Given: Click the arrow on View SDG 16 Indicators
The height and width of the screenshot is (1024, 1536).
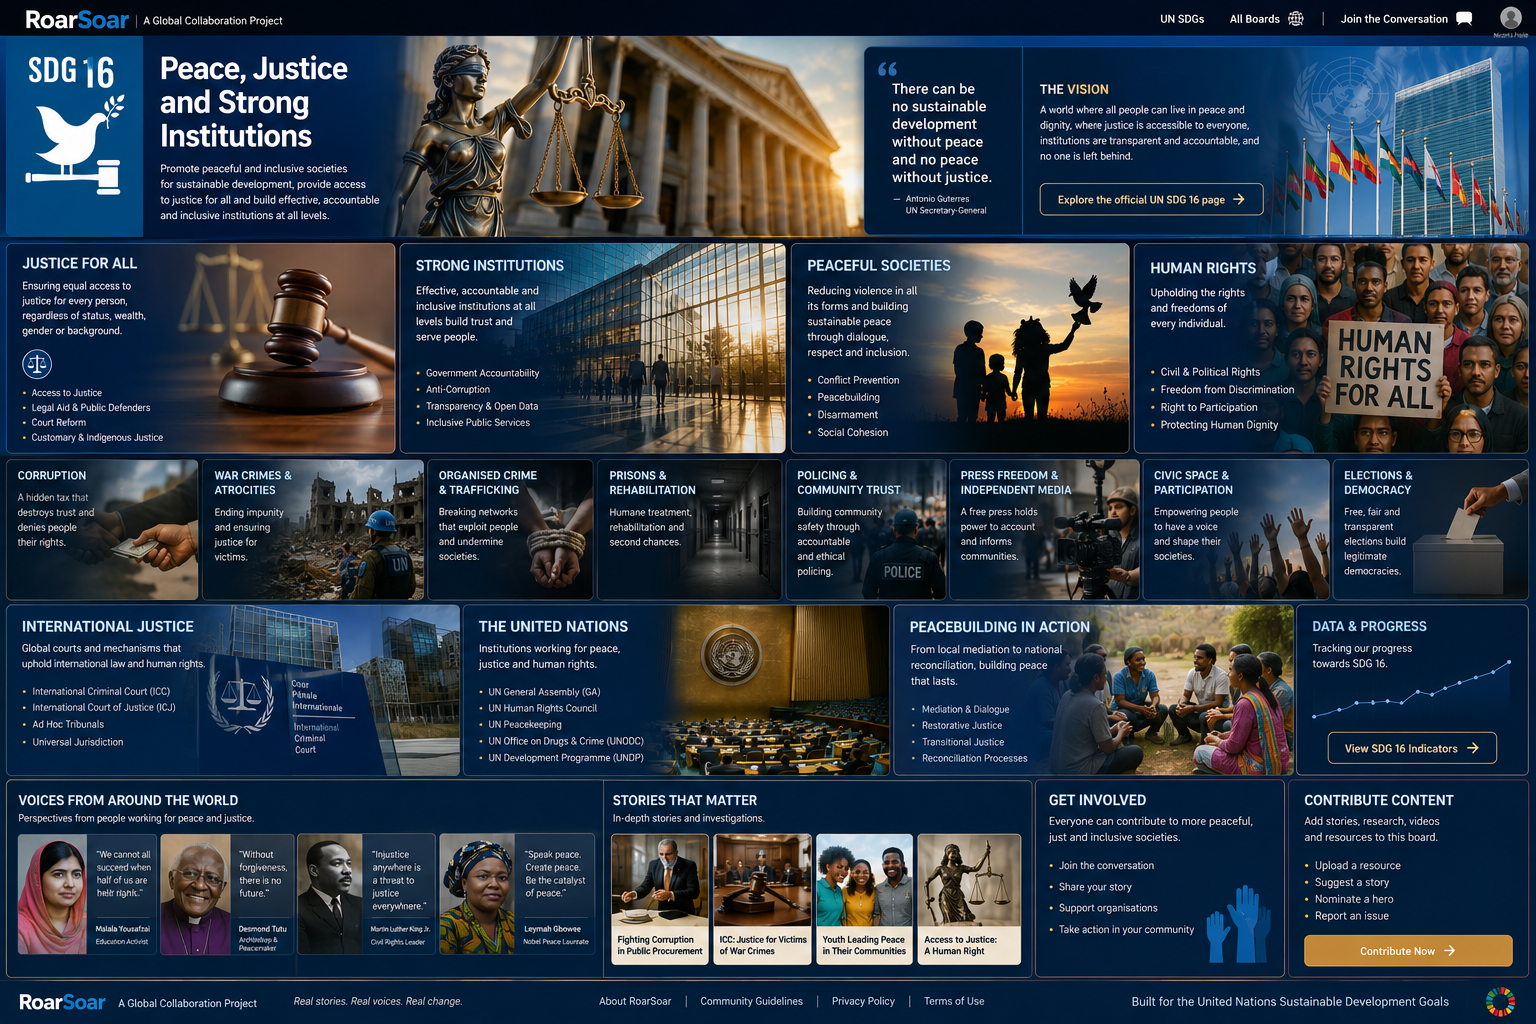Looking at the screenshot, I should [x=1472, y=748].
